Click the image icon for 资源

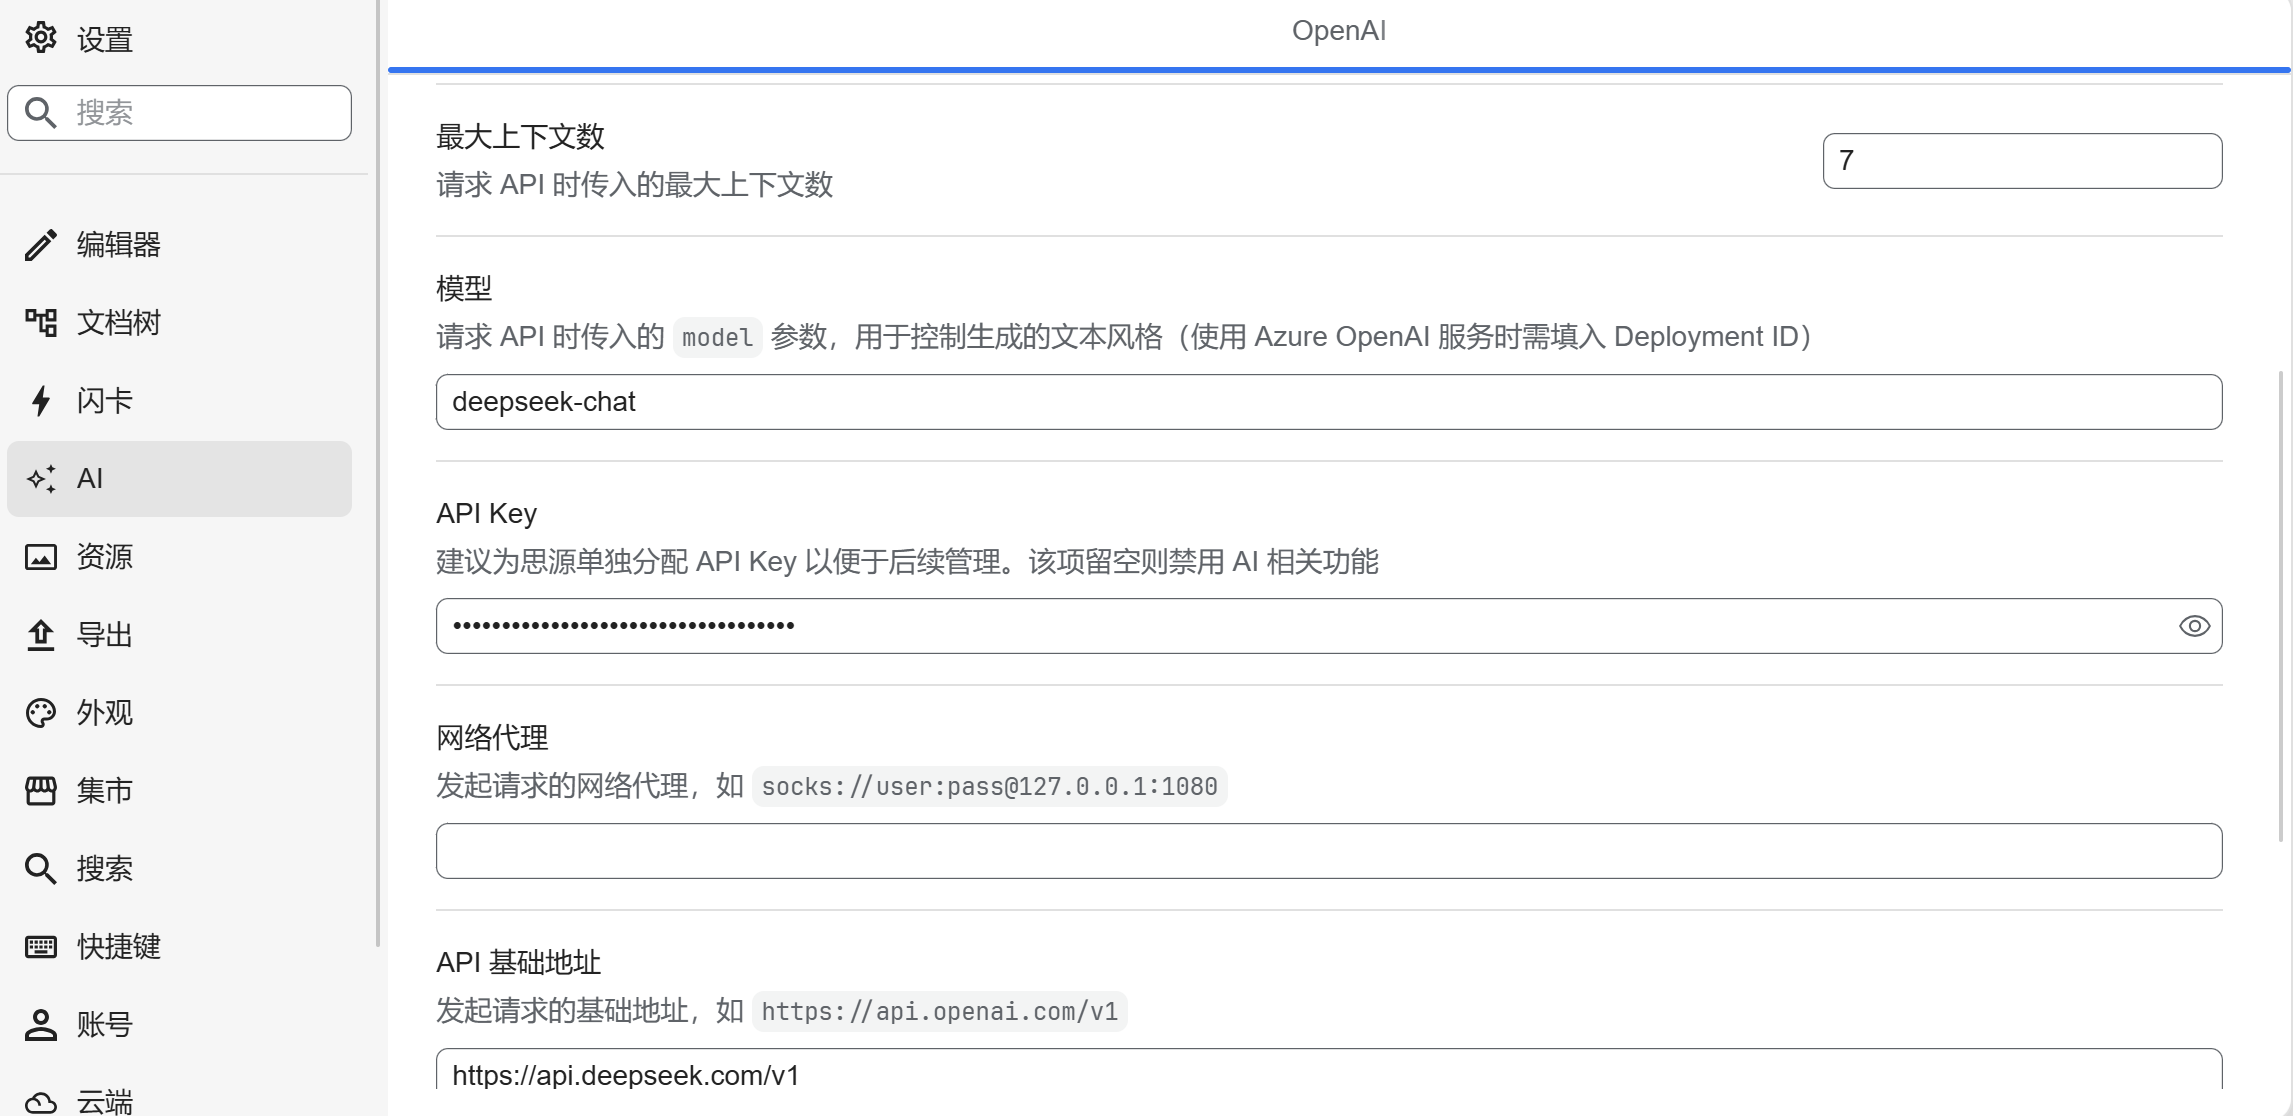click(x=41, y=557)
